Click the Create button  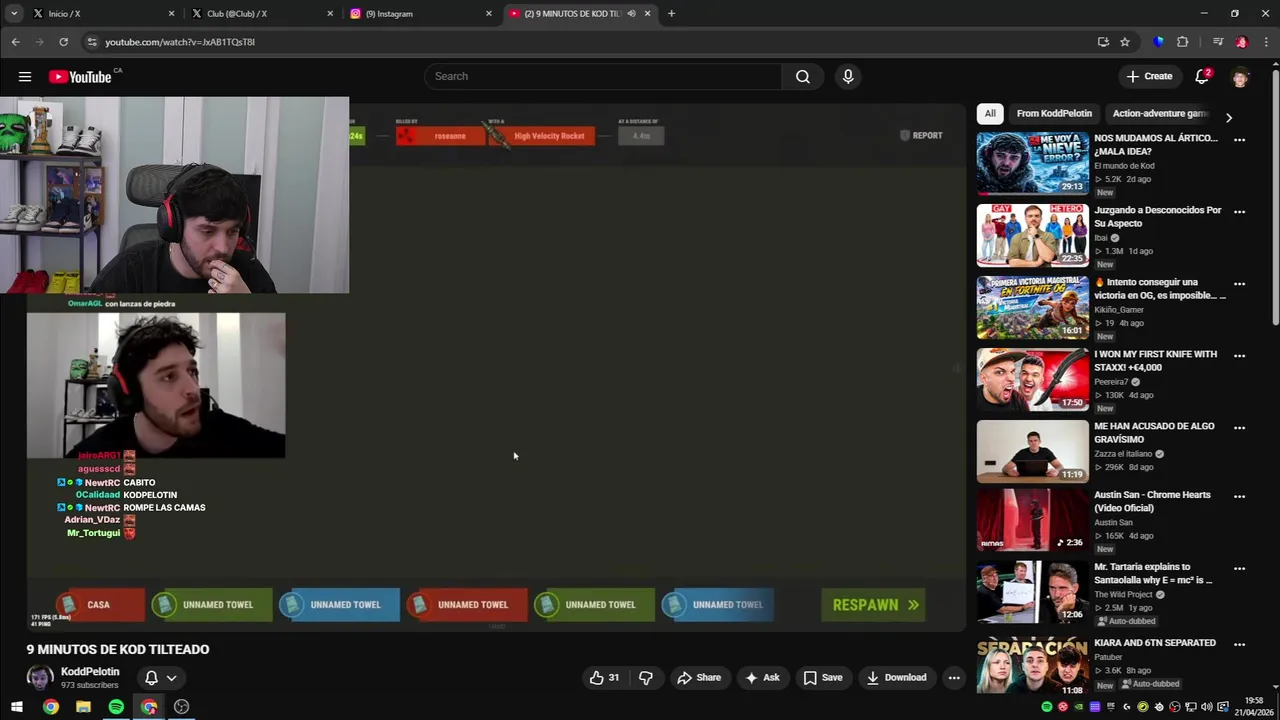(1149, 76)
